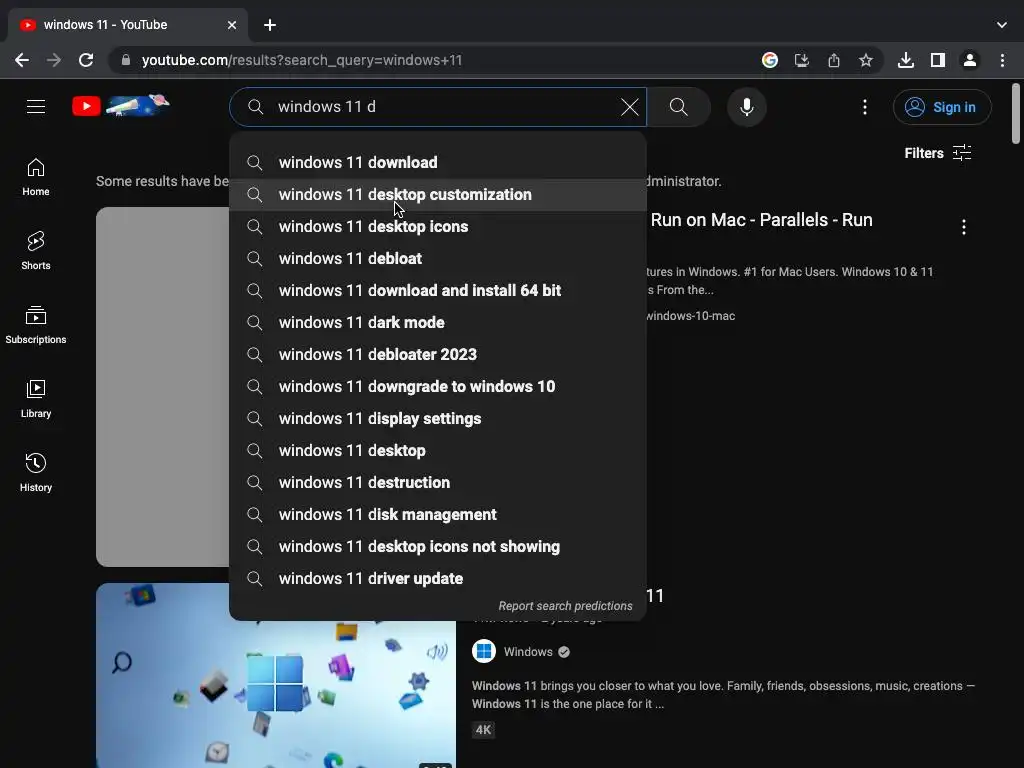
Task: Click the Sign in button
Action: (x=942, y=107)
